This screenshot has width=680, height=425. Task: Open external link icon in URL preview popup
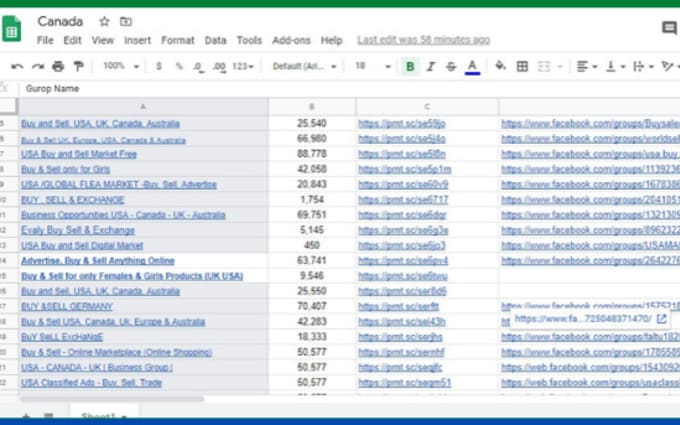[x=661, y=319]
